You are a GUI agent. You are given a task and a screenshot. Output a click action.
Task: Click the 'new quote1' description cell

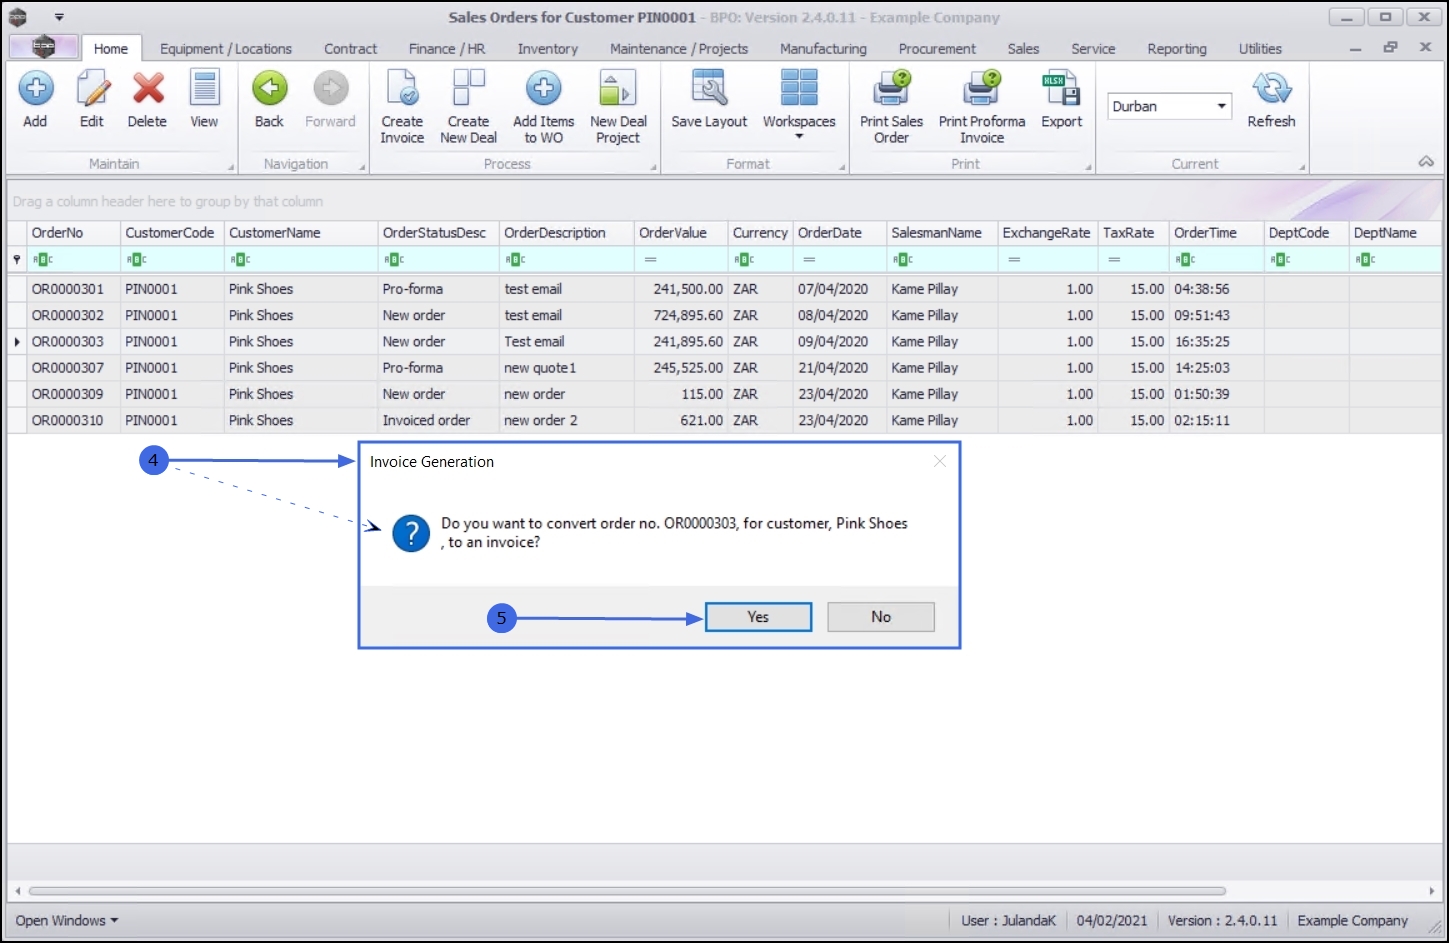pos(567,368)
